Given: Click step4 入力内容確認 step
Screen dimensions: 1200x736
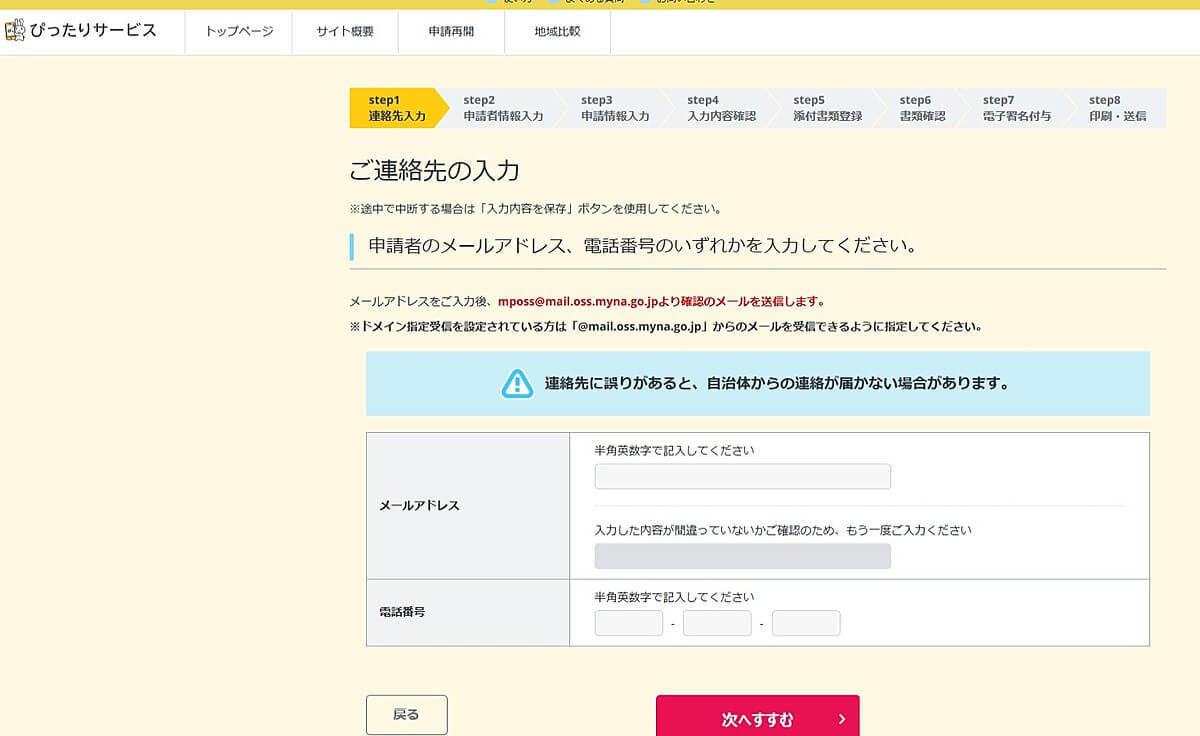Looking at the screenshot, I should pyautogui.click(x=721, y=108).
